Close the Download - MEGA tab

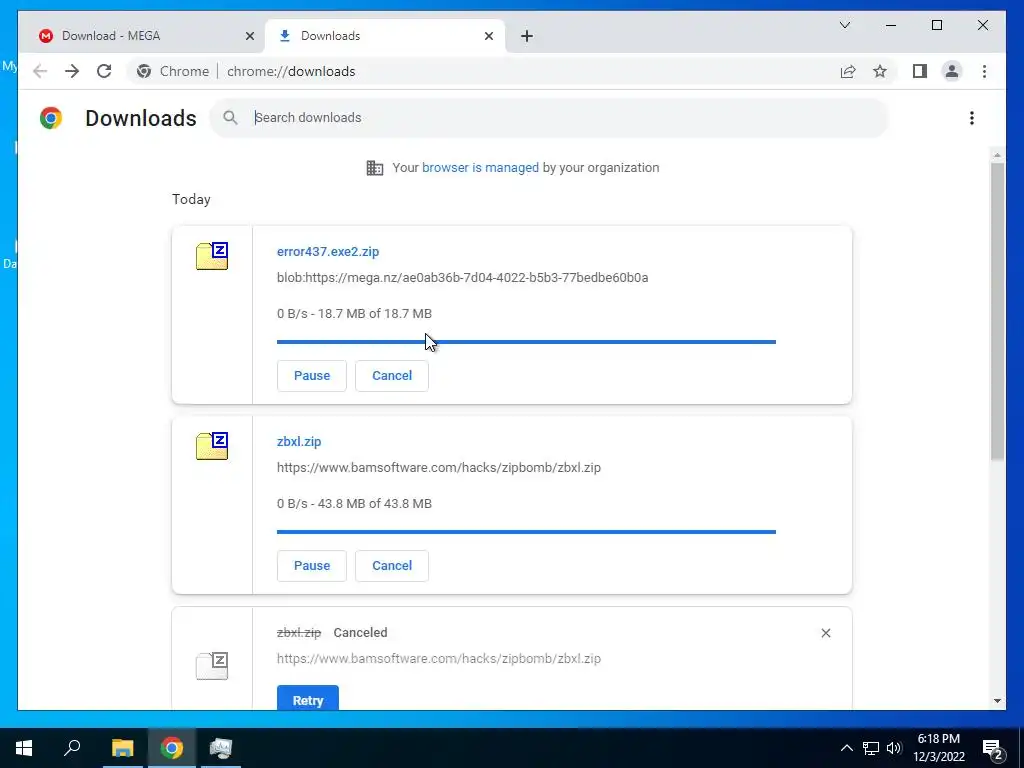pos(249,36)
